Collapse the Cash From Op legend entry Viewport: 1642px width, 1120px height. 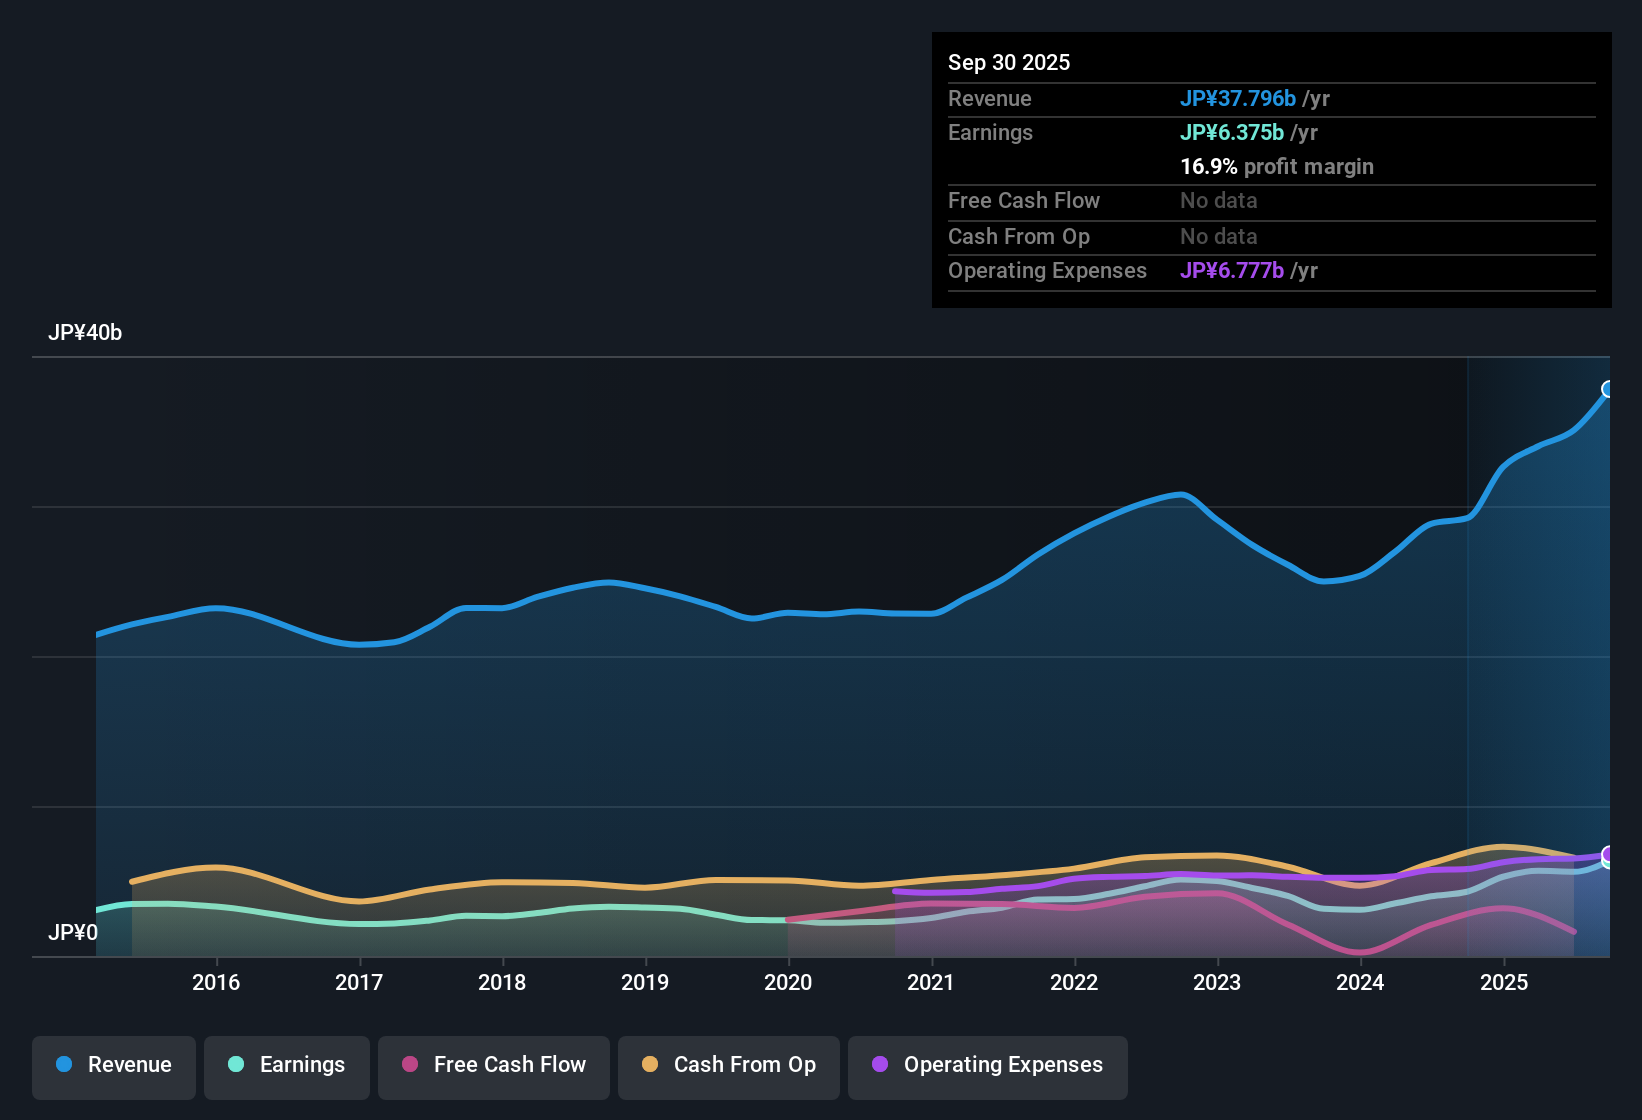[728, 1065]
